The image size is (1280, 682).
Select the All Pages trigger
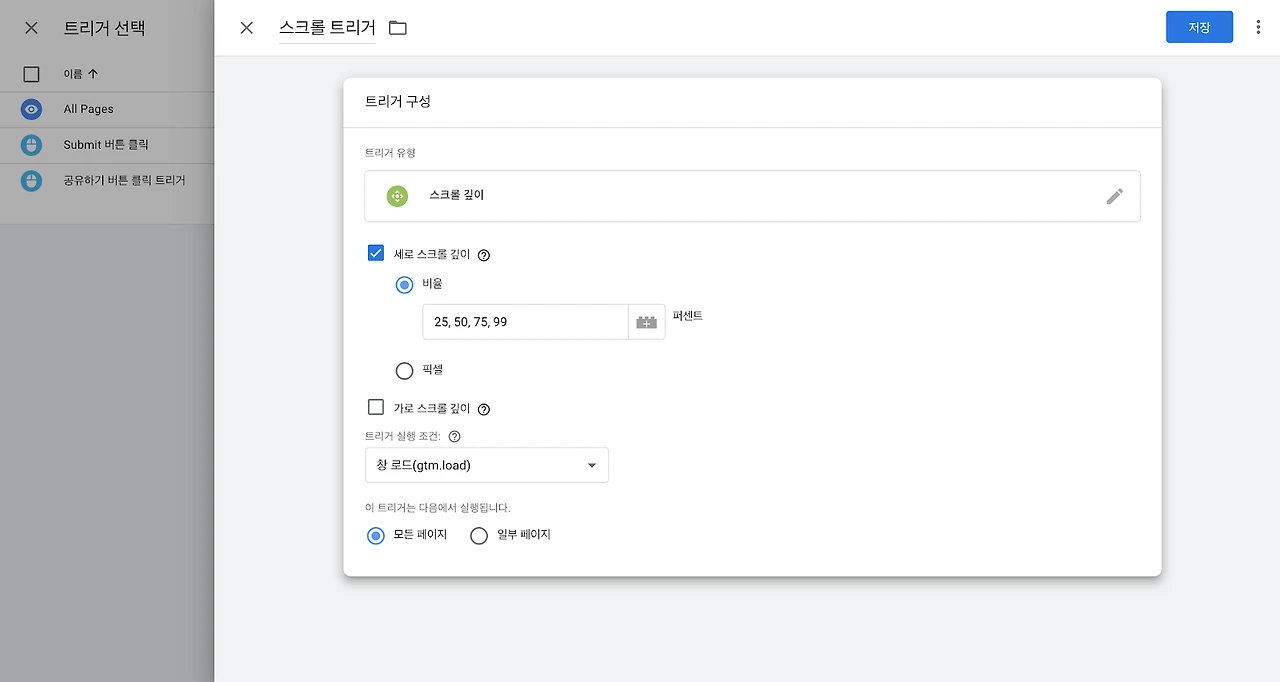click(x=89, y=109)
